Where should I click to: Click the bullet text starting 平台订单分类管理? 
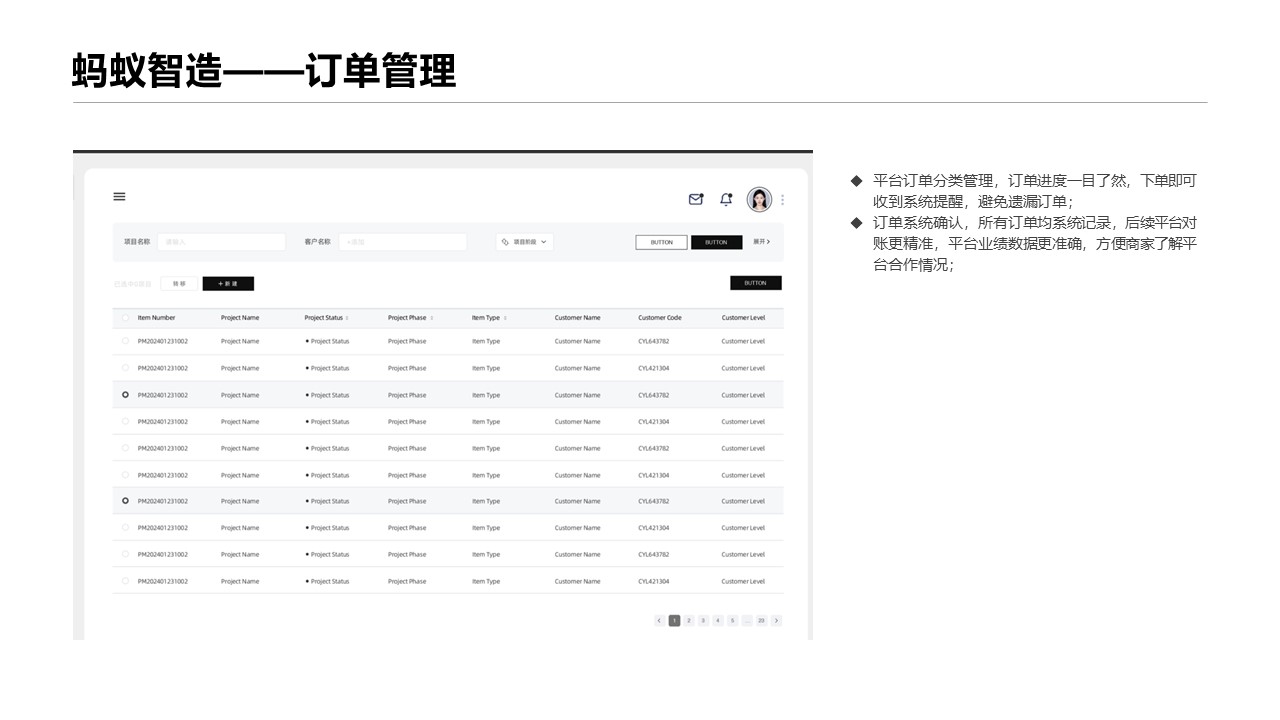coord(1034,189)
